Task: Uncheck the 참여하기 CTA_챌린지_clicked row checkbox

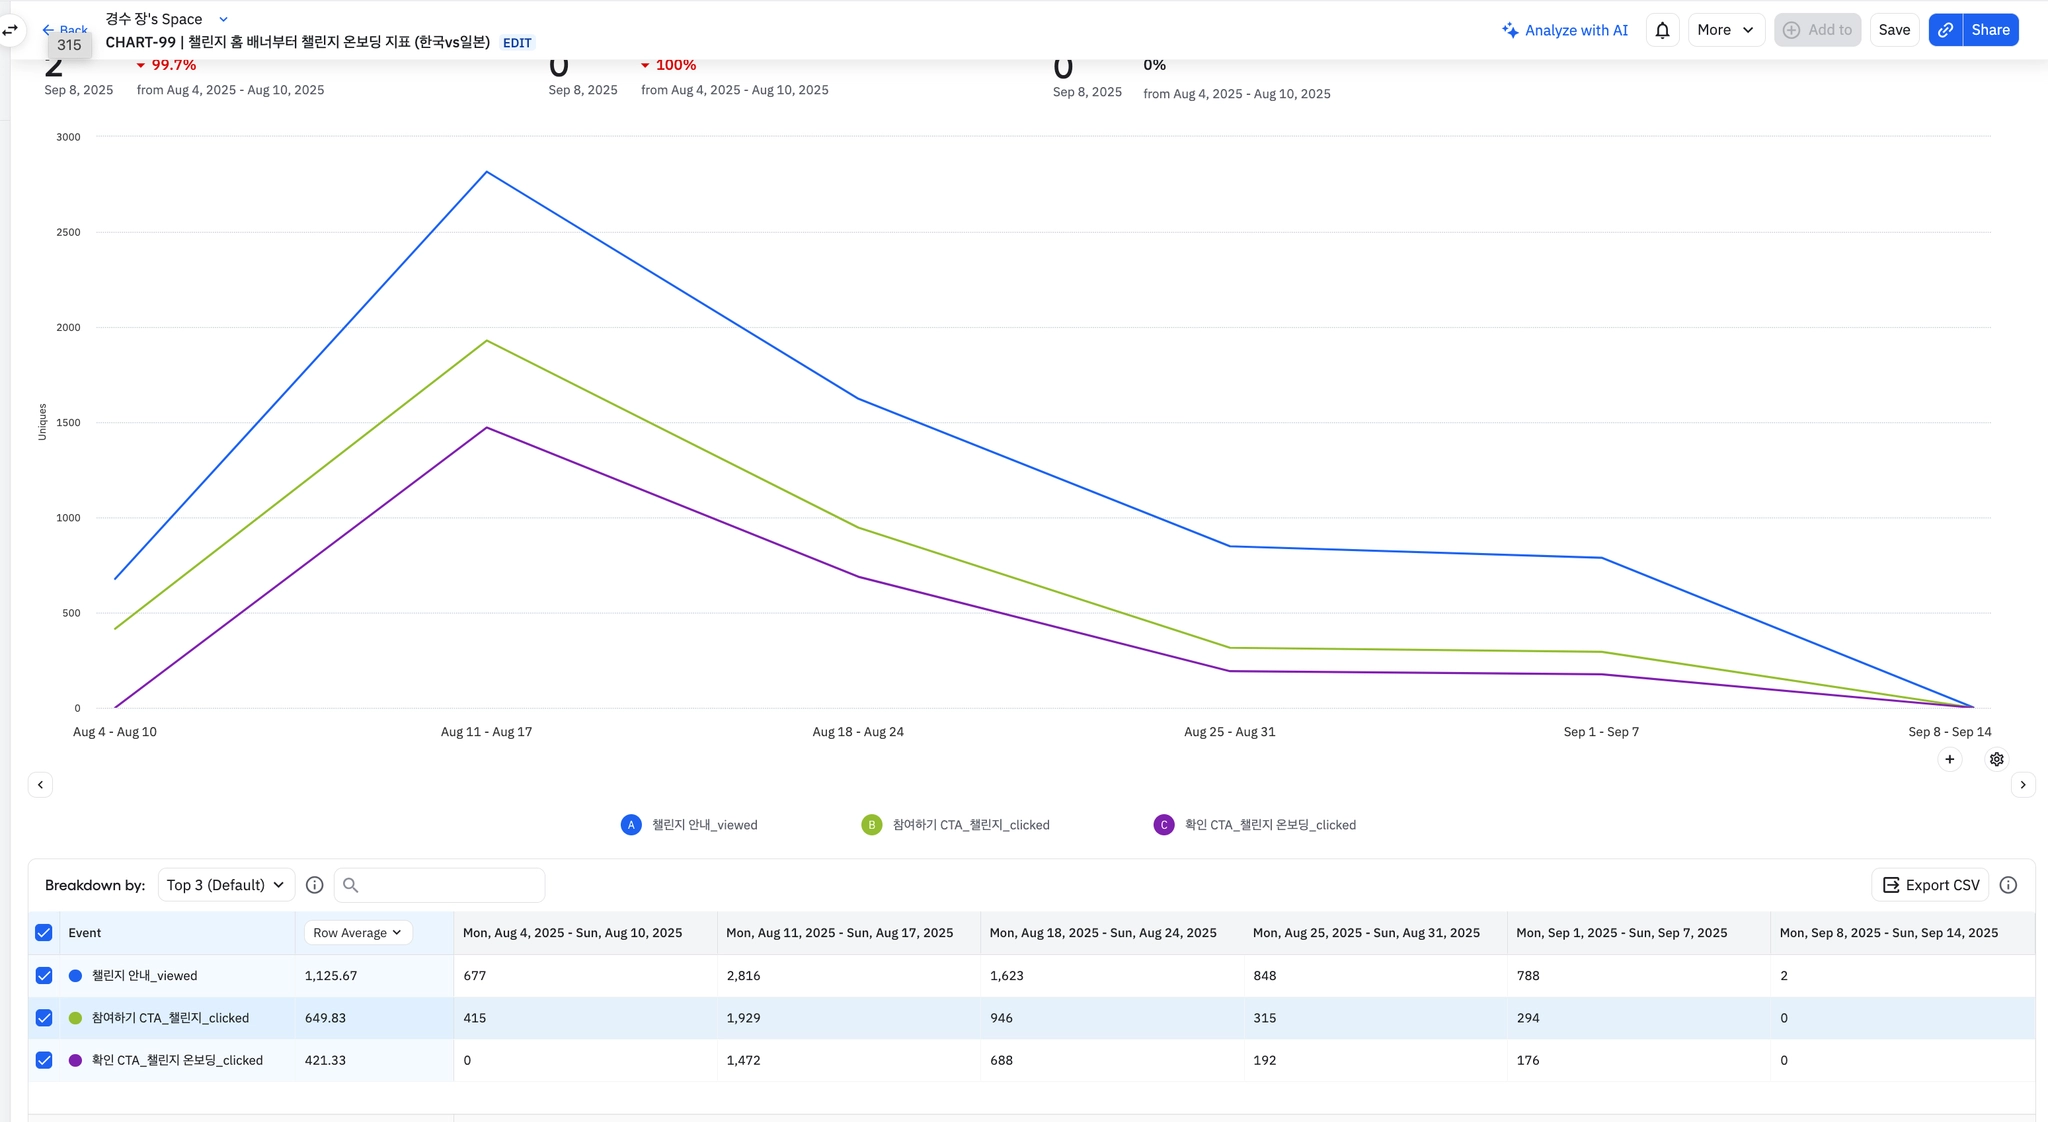Action: tap(44, 1018)
